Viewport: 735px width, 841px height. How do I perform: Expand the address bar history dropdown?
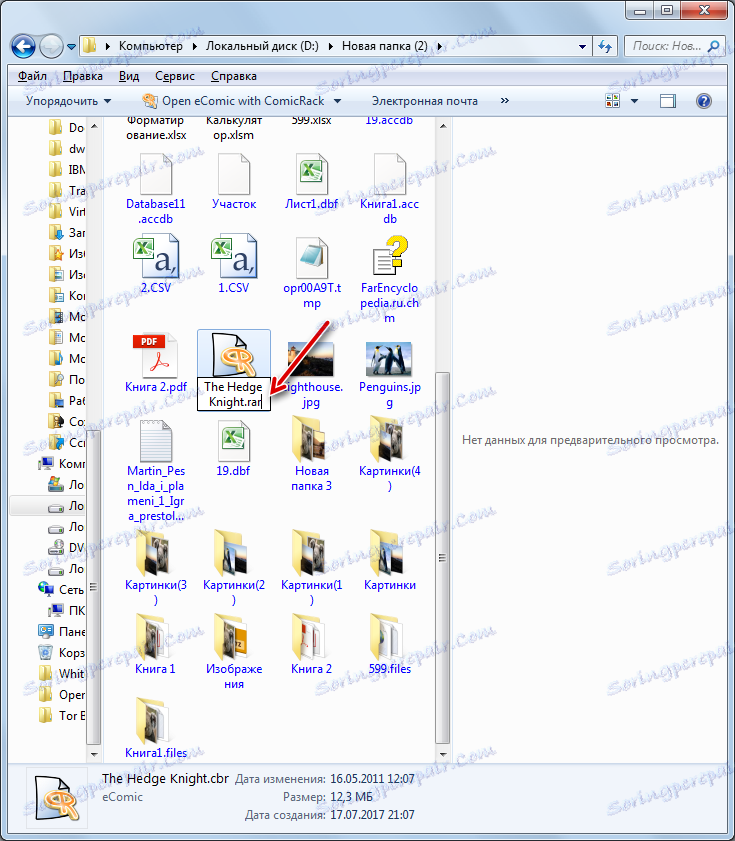(x=582, y=47)
